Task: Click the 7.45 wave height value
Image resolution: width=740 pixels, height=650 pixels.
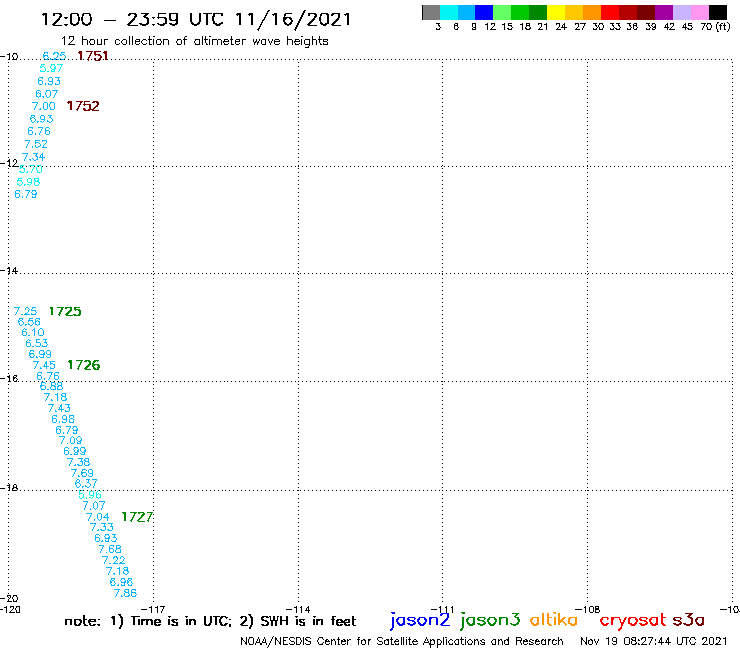Action: point(44,365)
